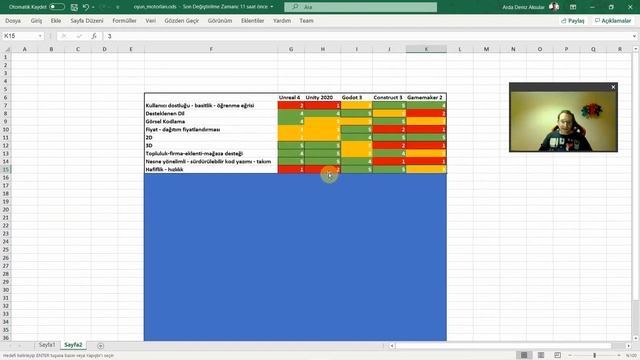Add a new sheet with plus icon
Viewport: 640px width, 360px height.
[x=100, y=346]
